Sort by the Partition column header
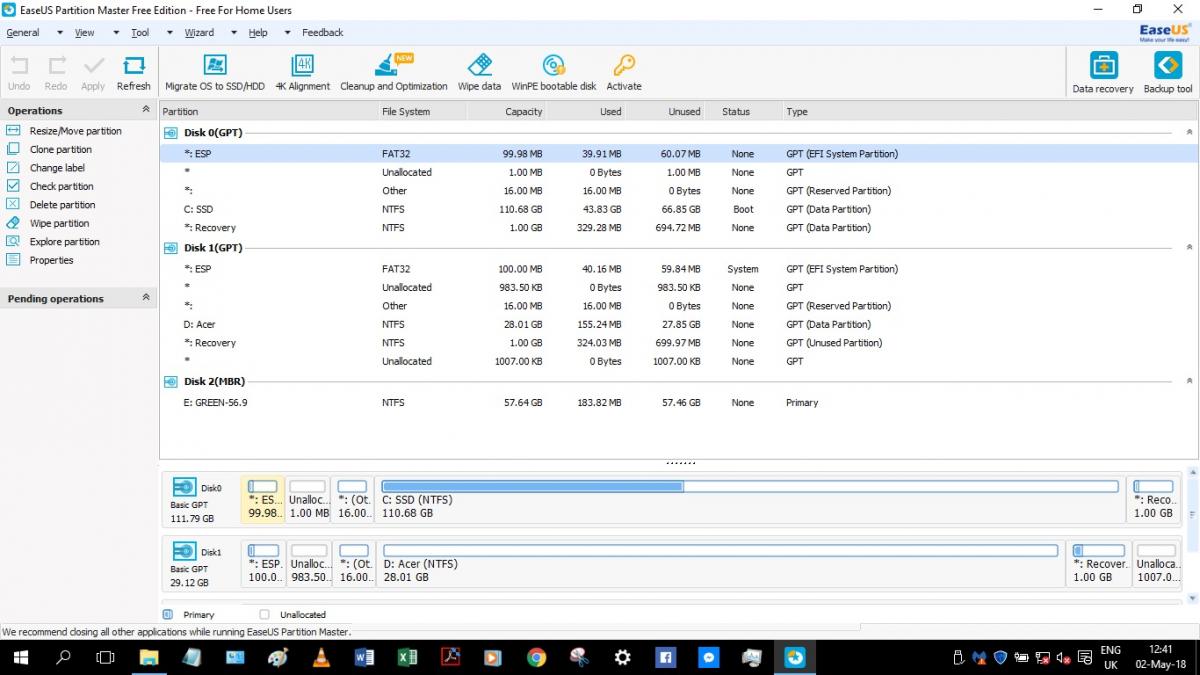Image resolution: width=1200 pixels, height=675 pixels. (181, 112)
